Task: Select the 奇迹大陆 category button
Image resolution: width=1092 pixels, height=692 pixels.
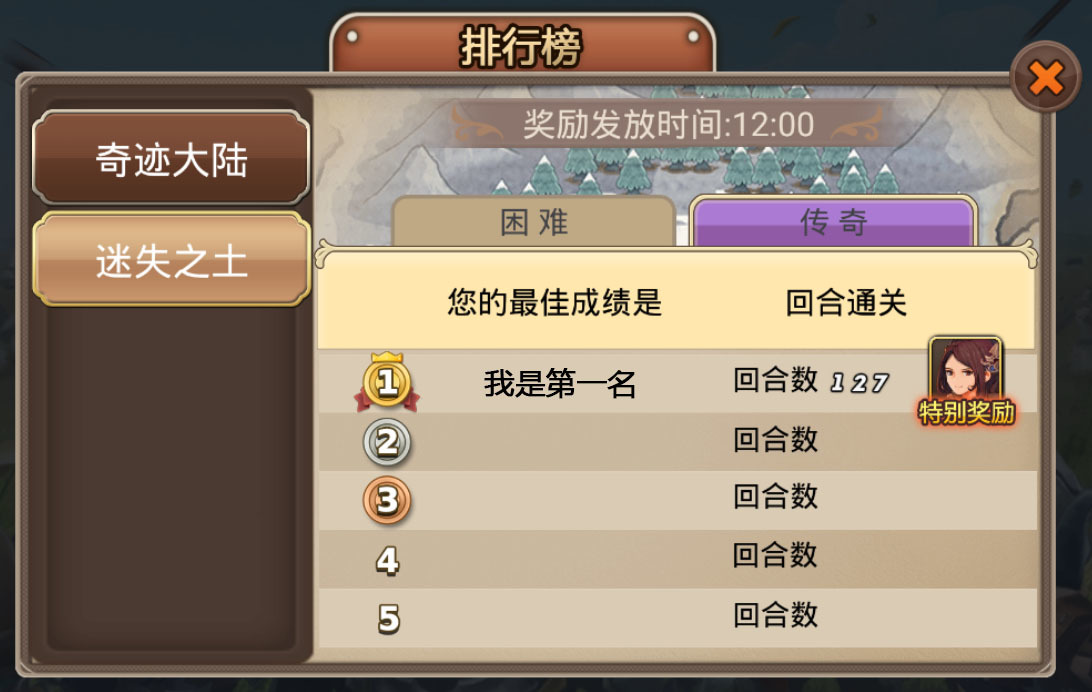Action: pyautogui.click(x=171, y=158)
